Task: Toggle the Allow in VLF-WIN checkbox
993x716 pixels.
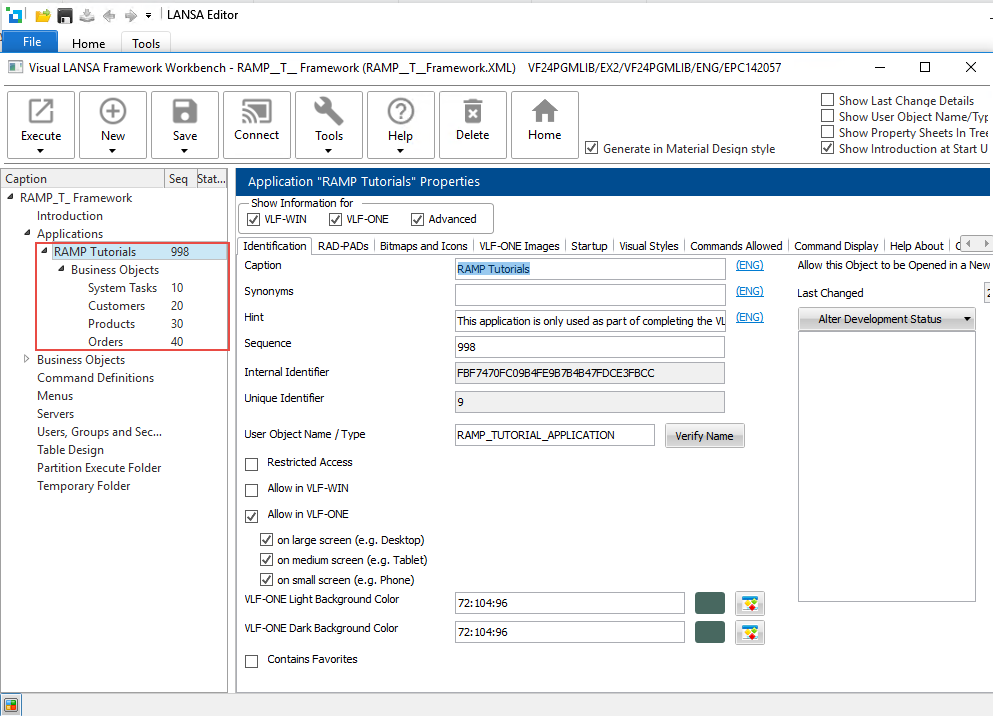Action: coord(252,489)
